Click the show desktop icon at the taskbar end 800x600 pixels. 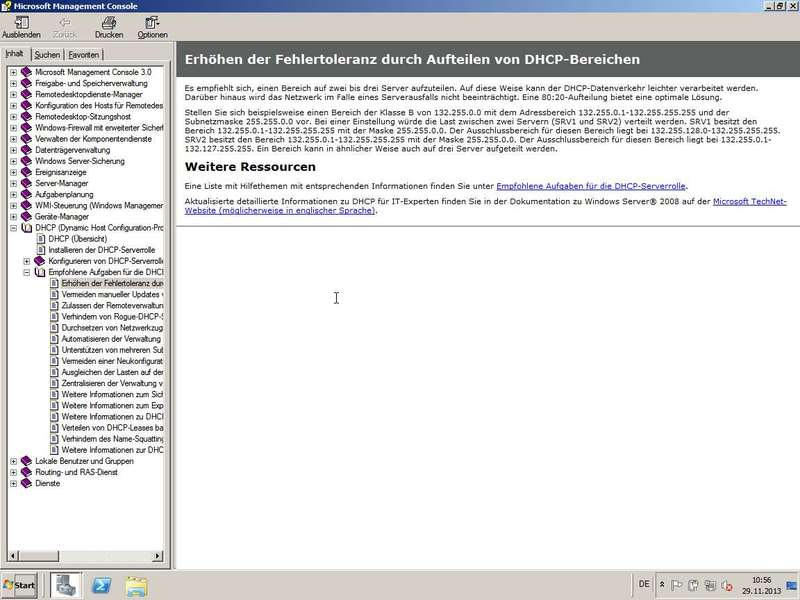(x=792, y=585)
